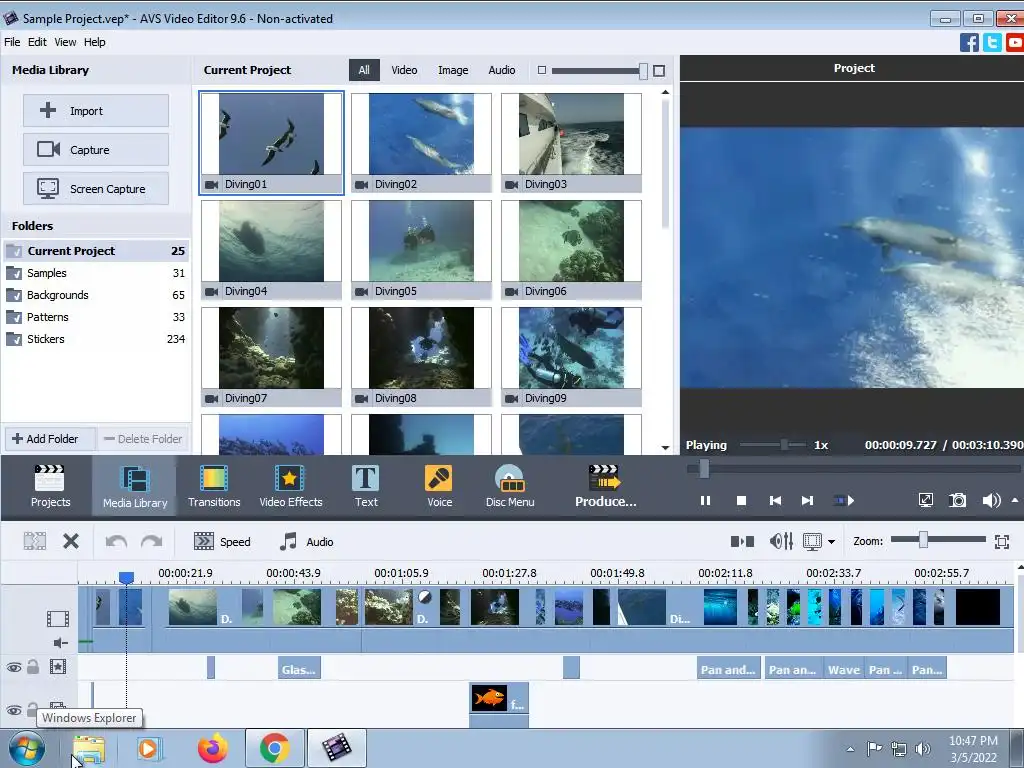
Task: Open Video Effects panel
Action: 291,486
